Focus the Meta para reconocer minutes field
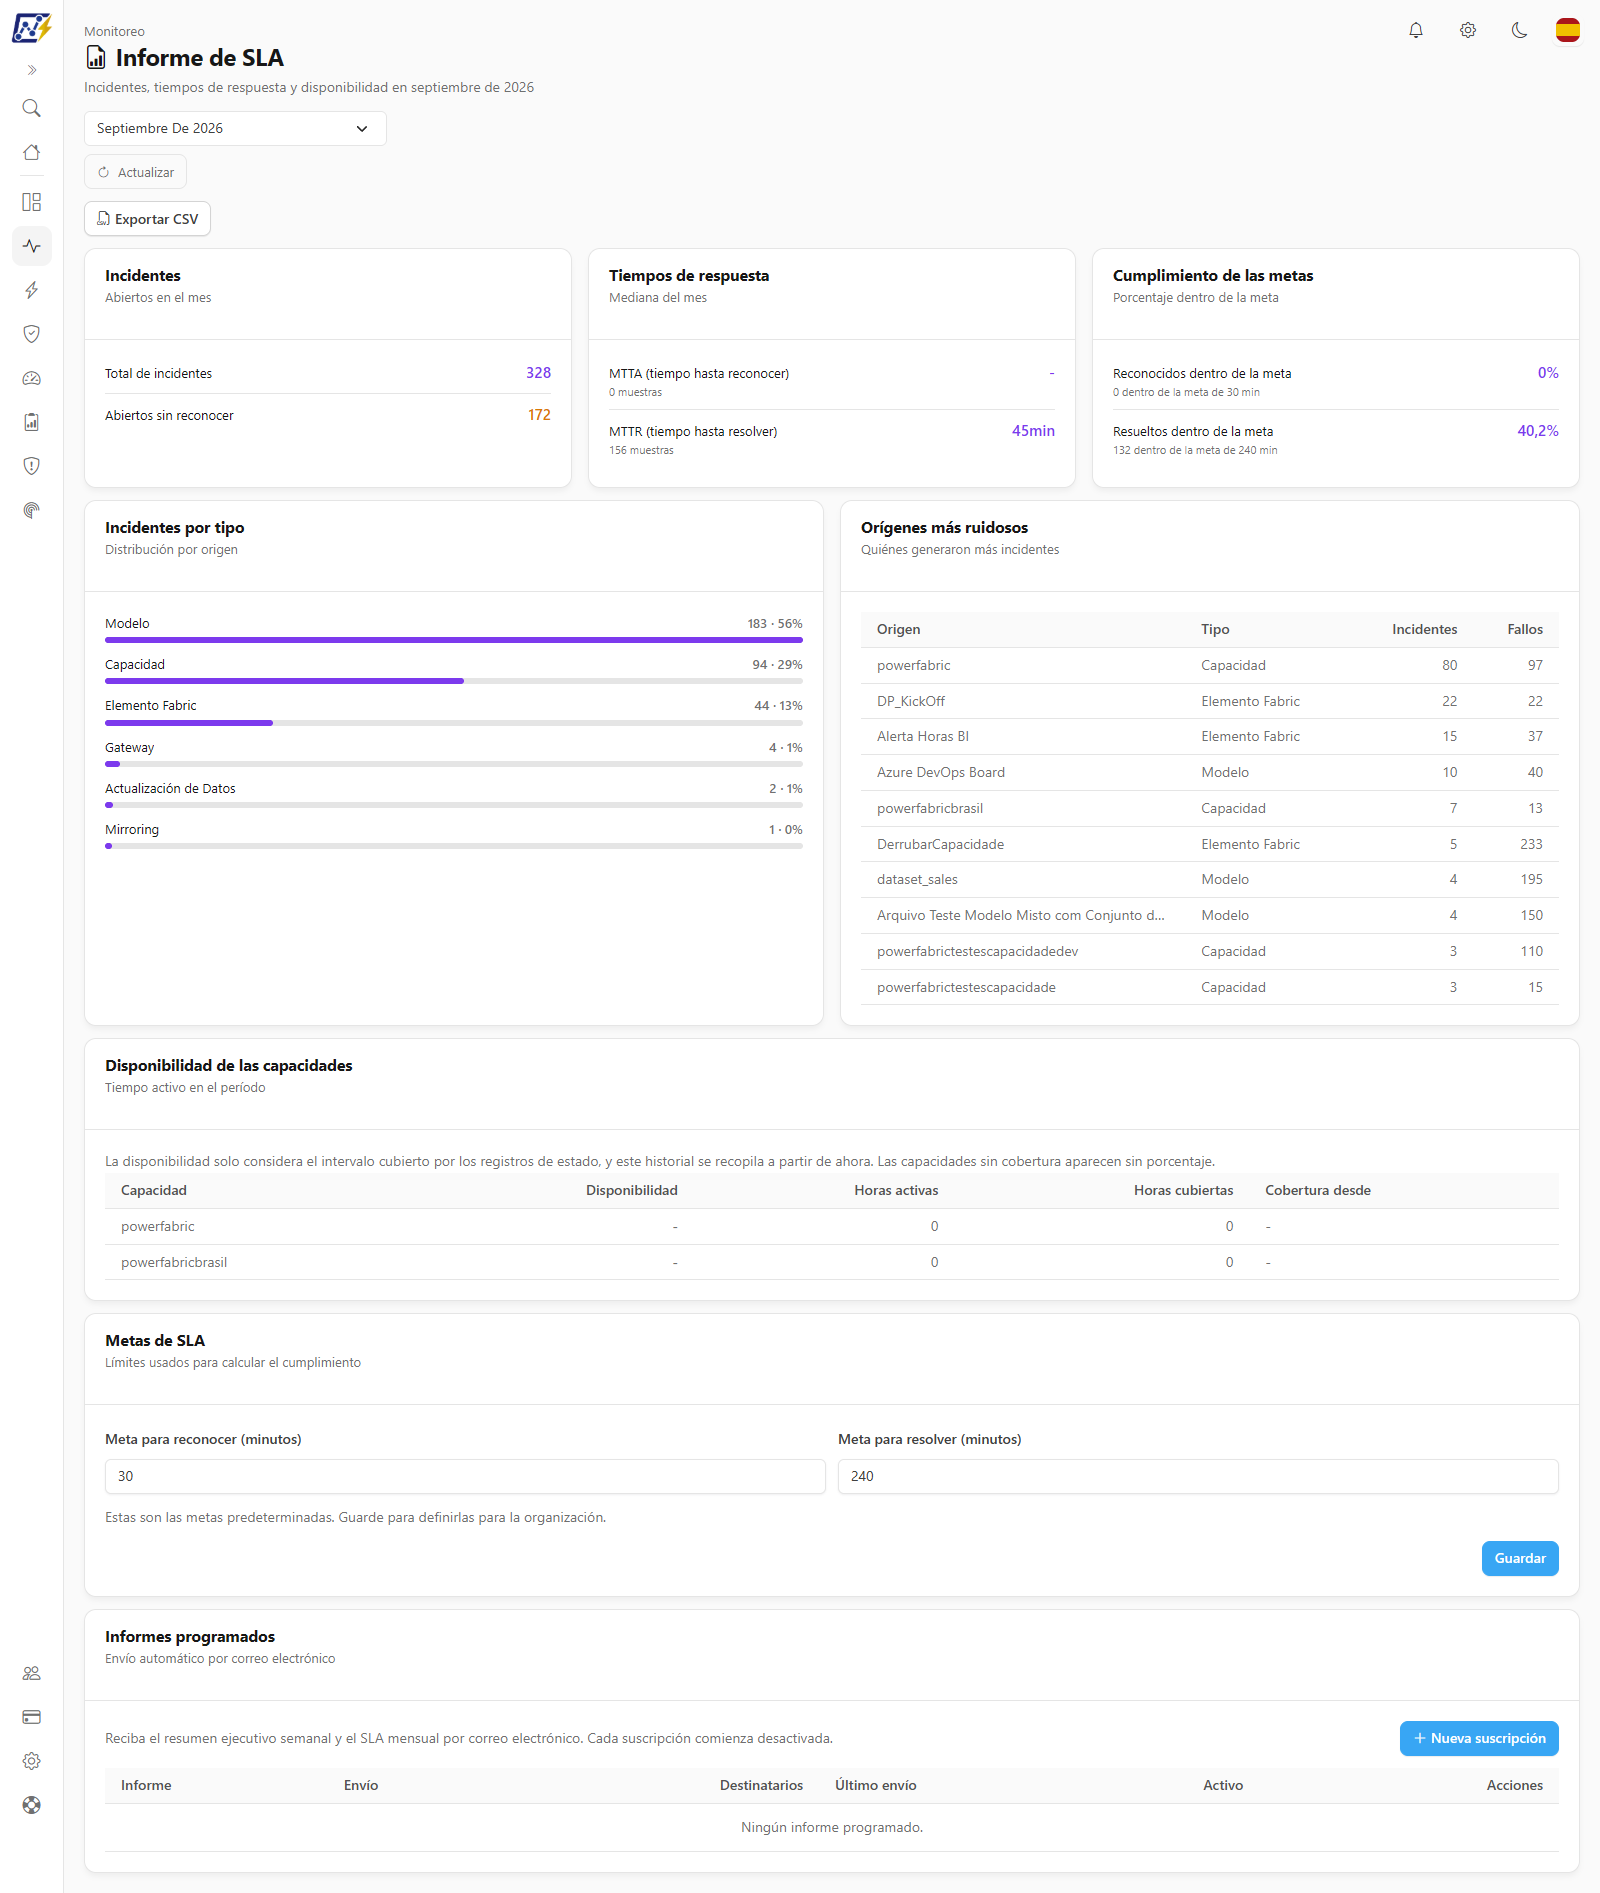The width and height of the screenshot is (1600, 1893). (465, 1476)
